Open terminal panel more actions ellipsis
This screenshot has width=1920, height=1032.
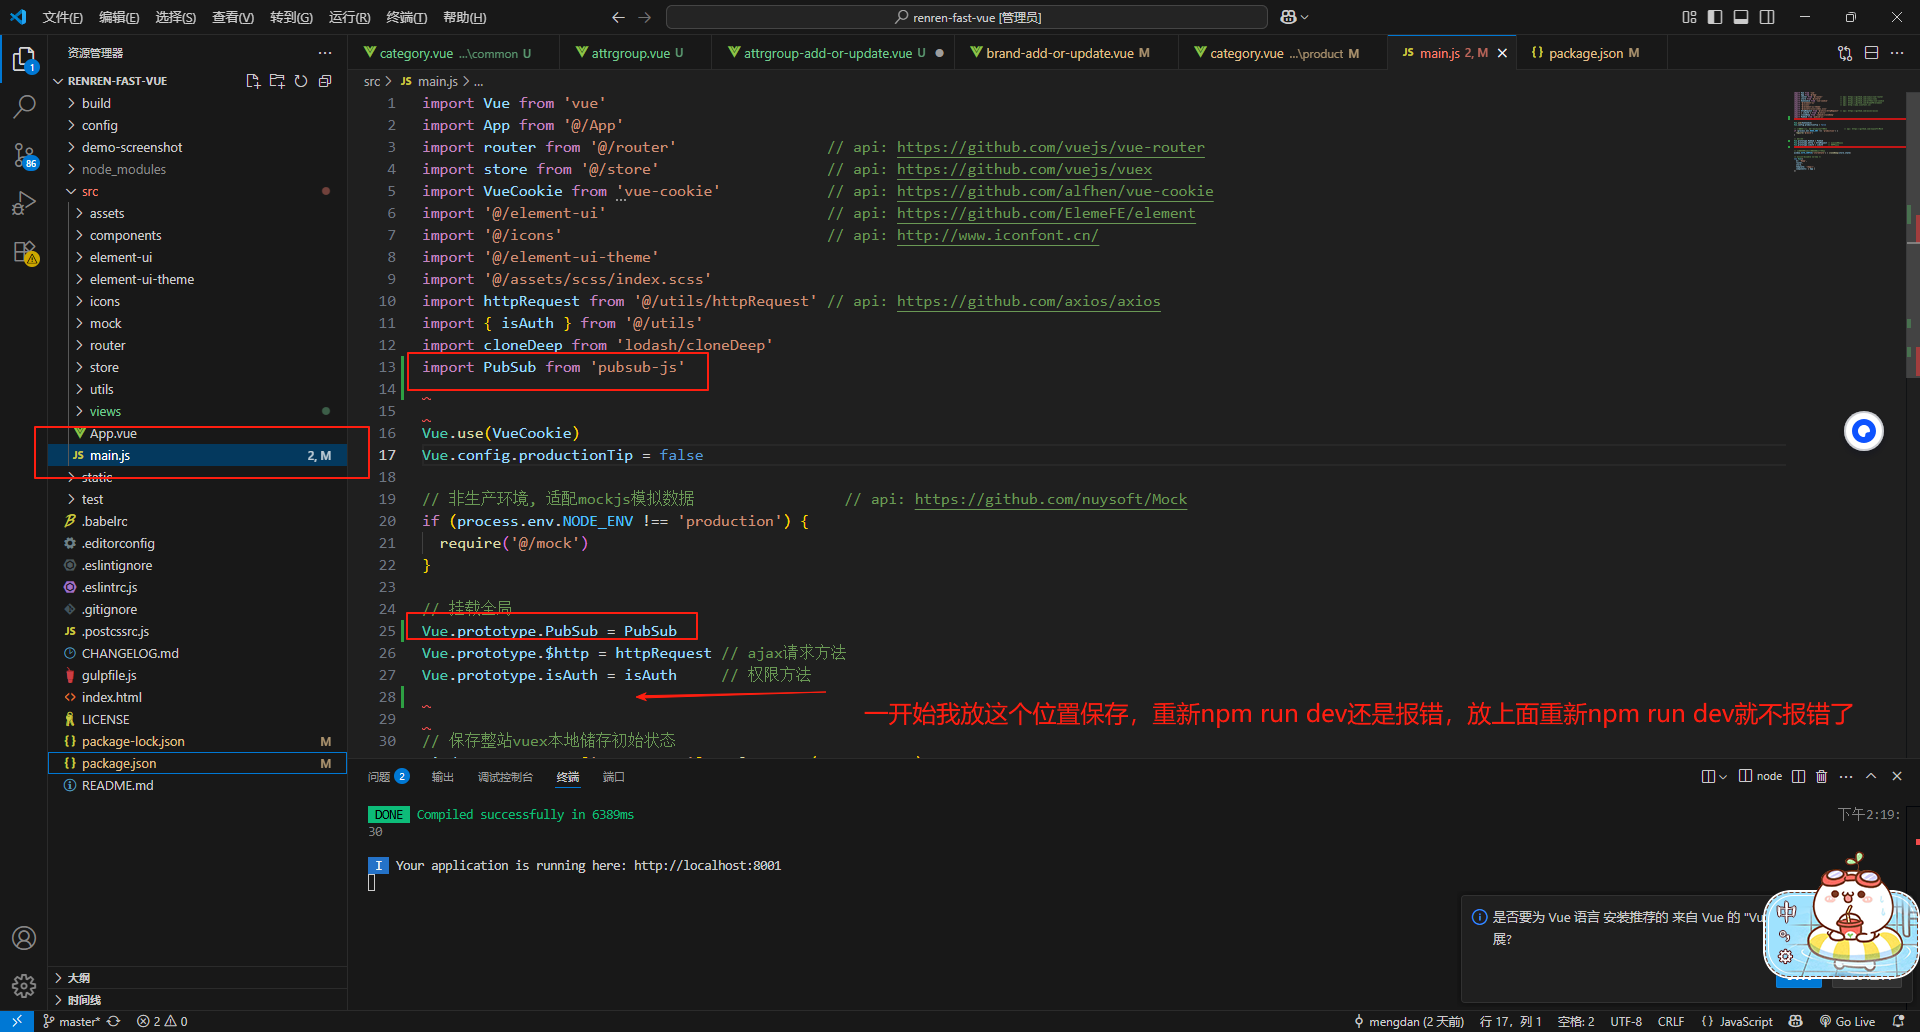pos(1846,776)
